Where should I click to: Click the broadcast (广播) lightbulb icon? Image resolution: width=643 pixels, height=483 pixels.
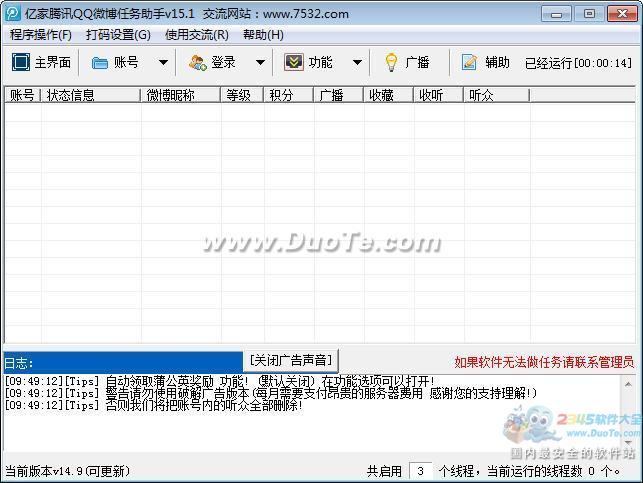391,62
